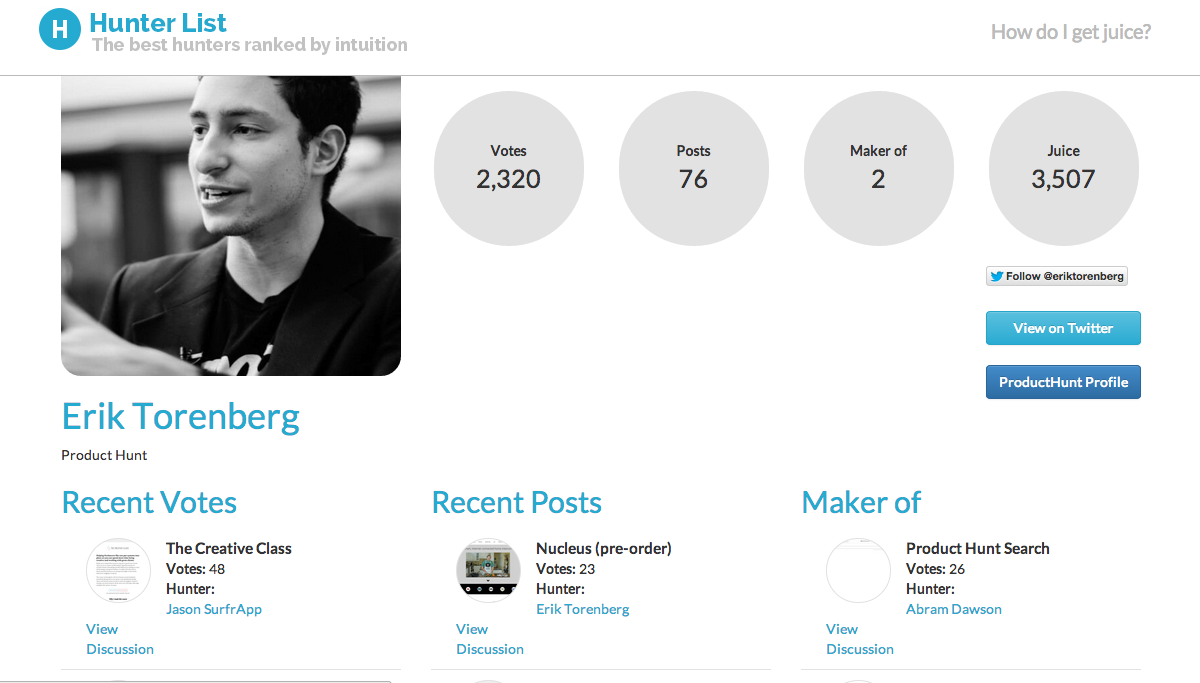This screenshot has height=683, width=1200.
Task: Open the How do I get juice? link
Action: tap(1071, 32)
